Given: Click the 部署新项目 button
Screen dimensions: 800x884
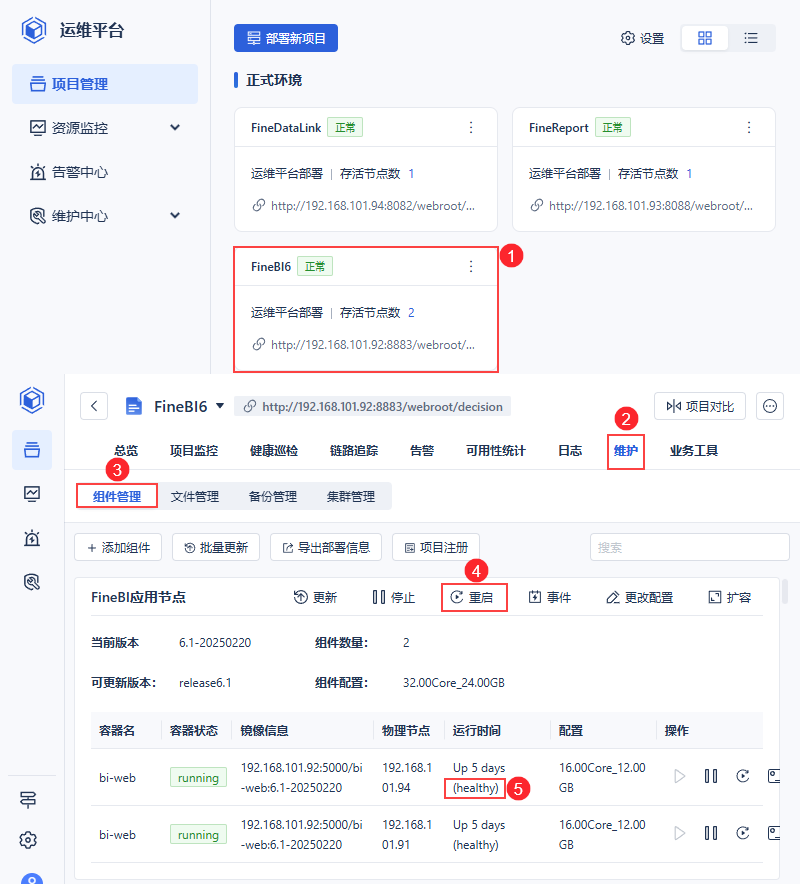Looking at the screenshot, I should pyautogui.click(x=286, y=38).
